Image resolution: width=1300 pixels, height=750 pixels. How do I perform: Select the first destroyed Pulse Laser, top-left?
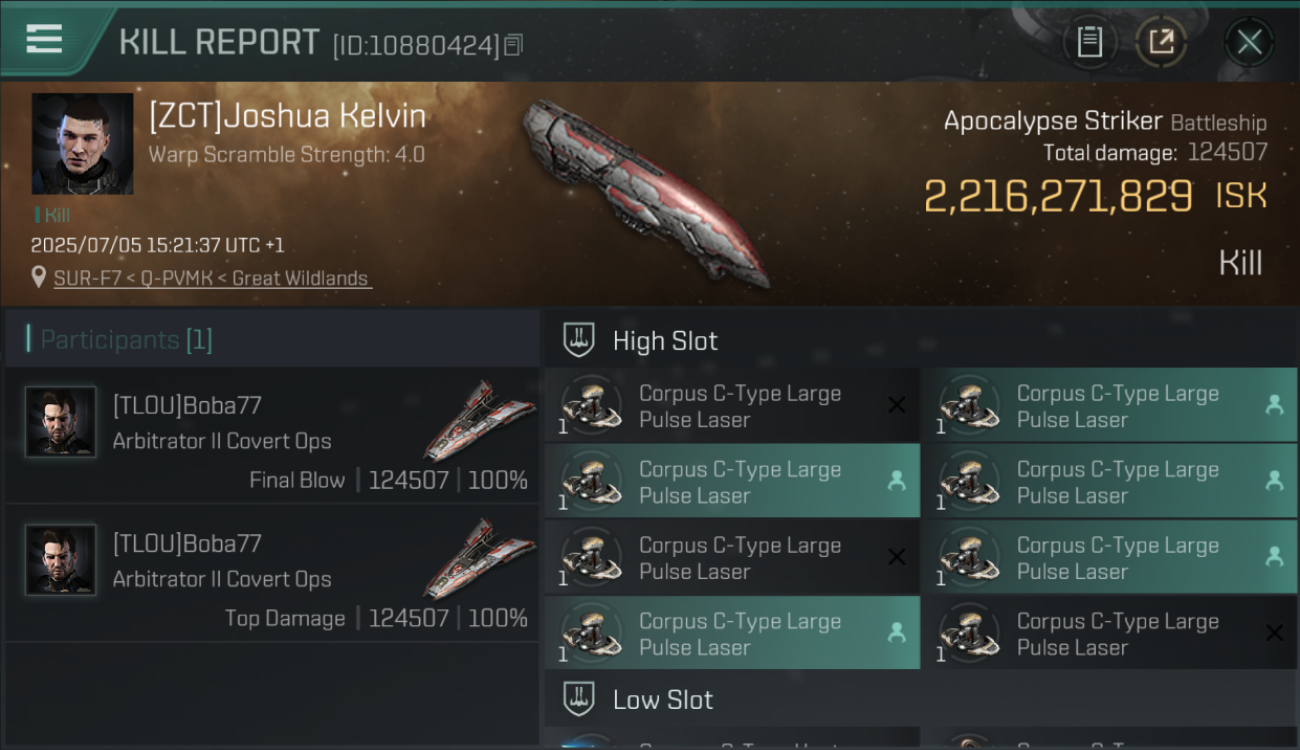[732, 405]
